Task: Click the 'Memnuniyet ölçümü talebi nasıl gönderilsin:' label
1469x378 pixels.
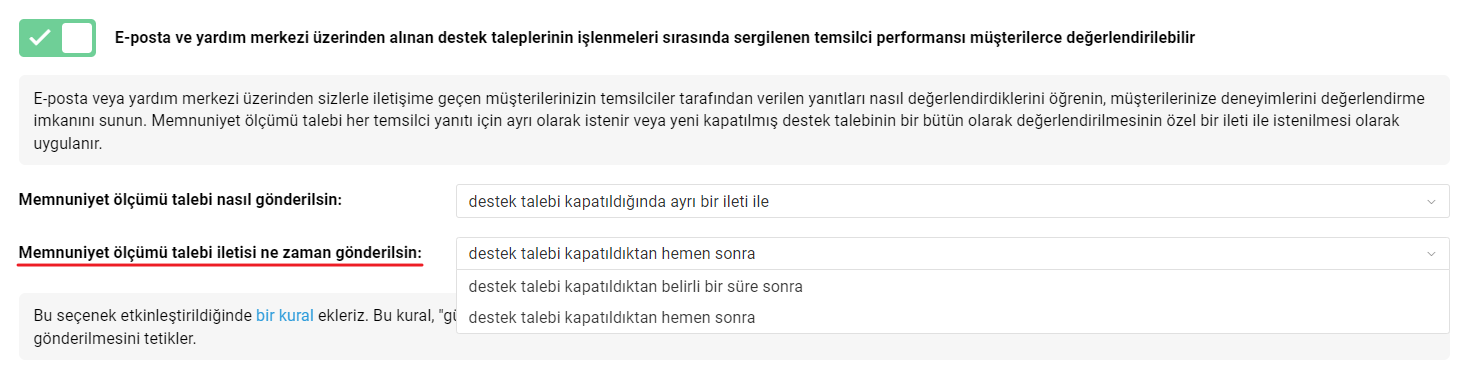Action: coord(181,199)
